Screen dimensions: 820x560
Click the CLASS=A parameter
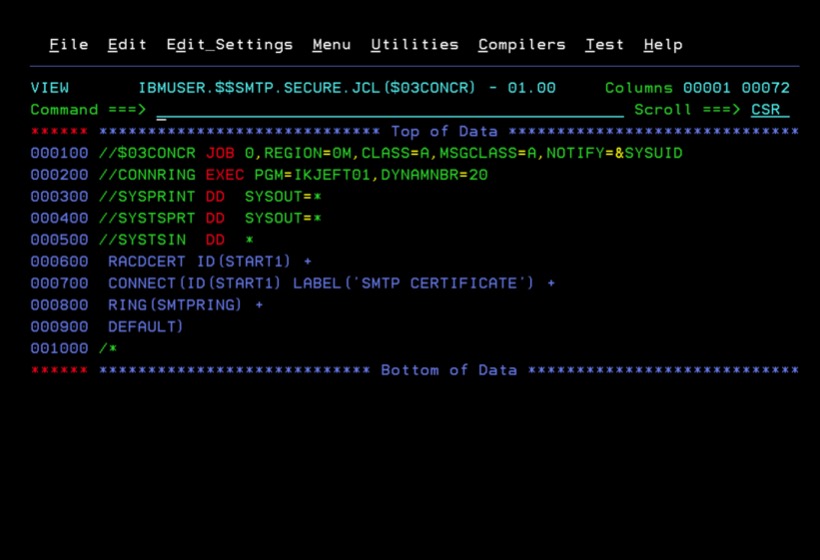point(395,153)
